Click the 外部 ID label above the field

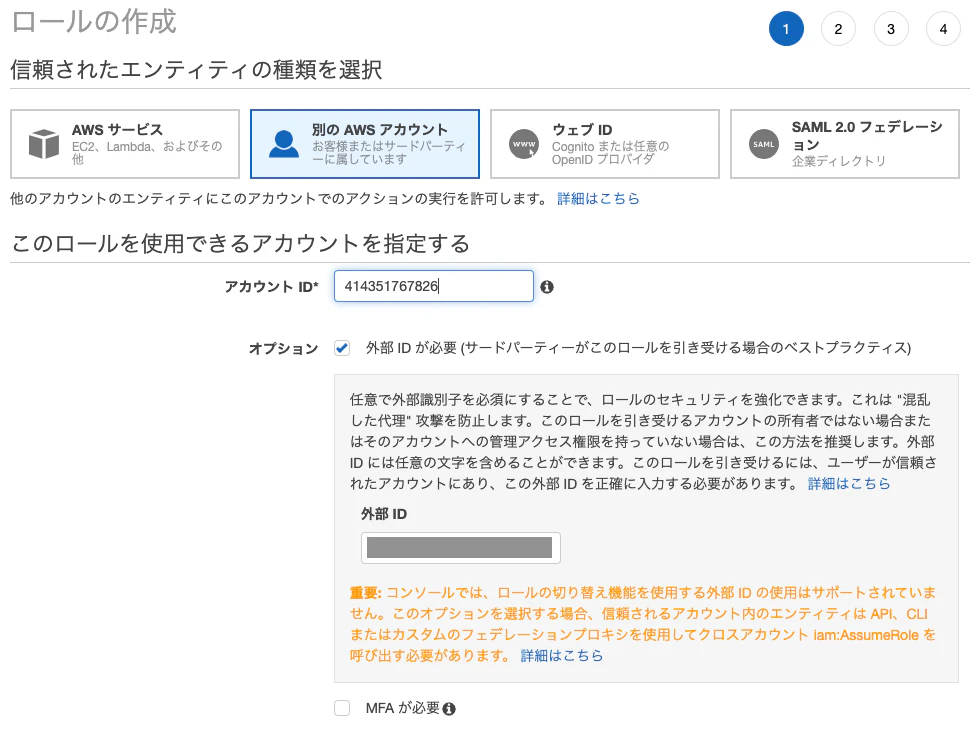[x=384, y=514]
